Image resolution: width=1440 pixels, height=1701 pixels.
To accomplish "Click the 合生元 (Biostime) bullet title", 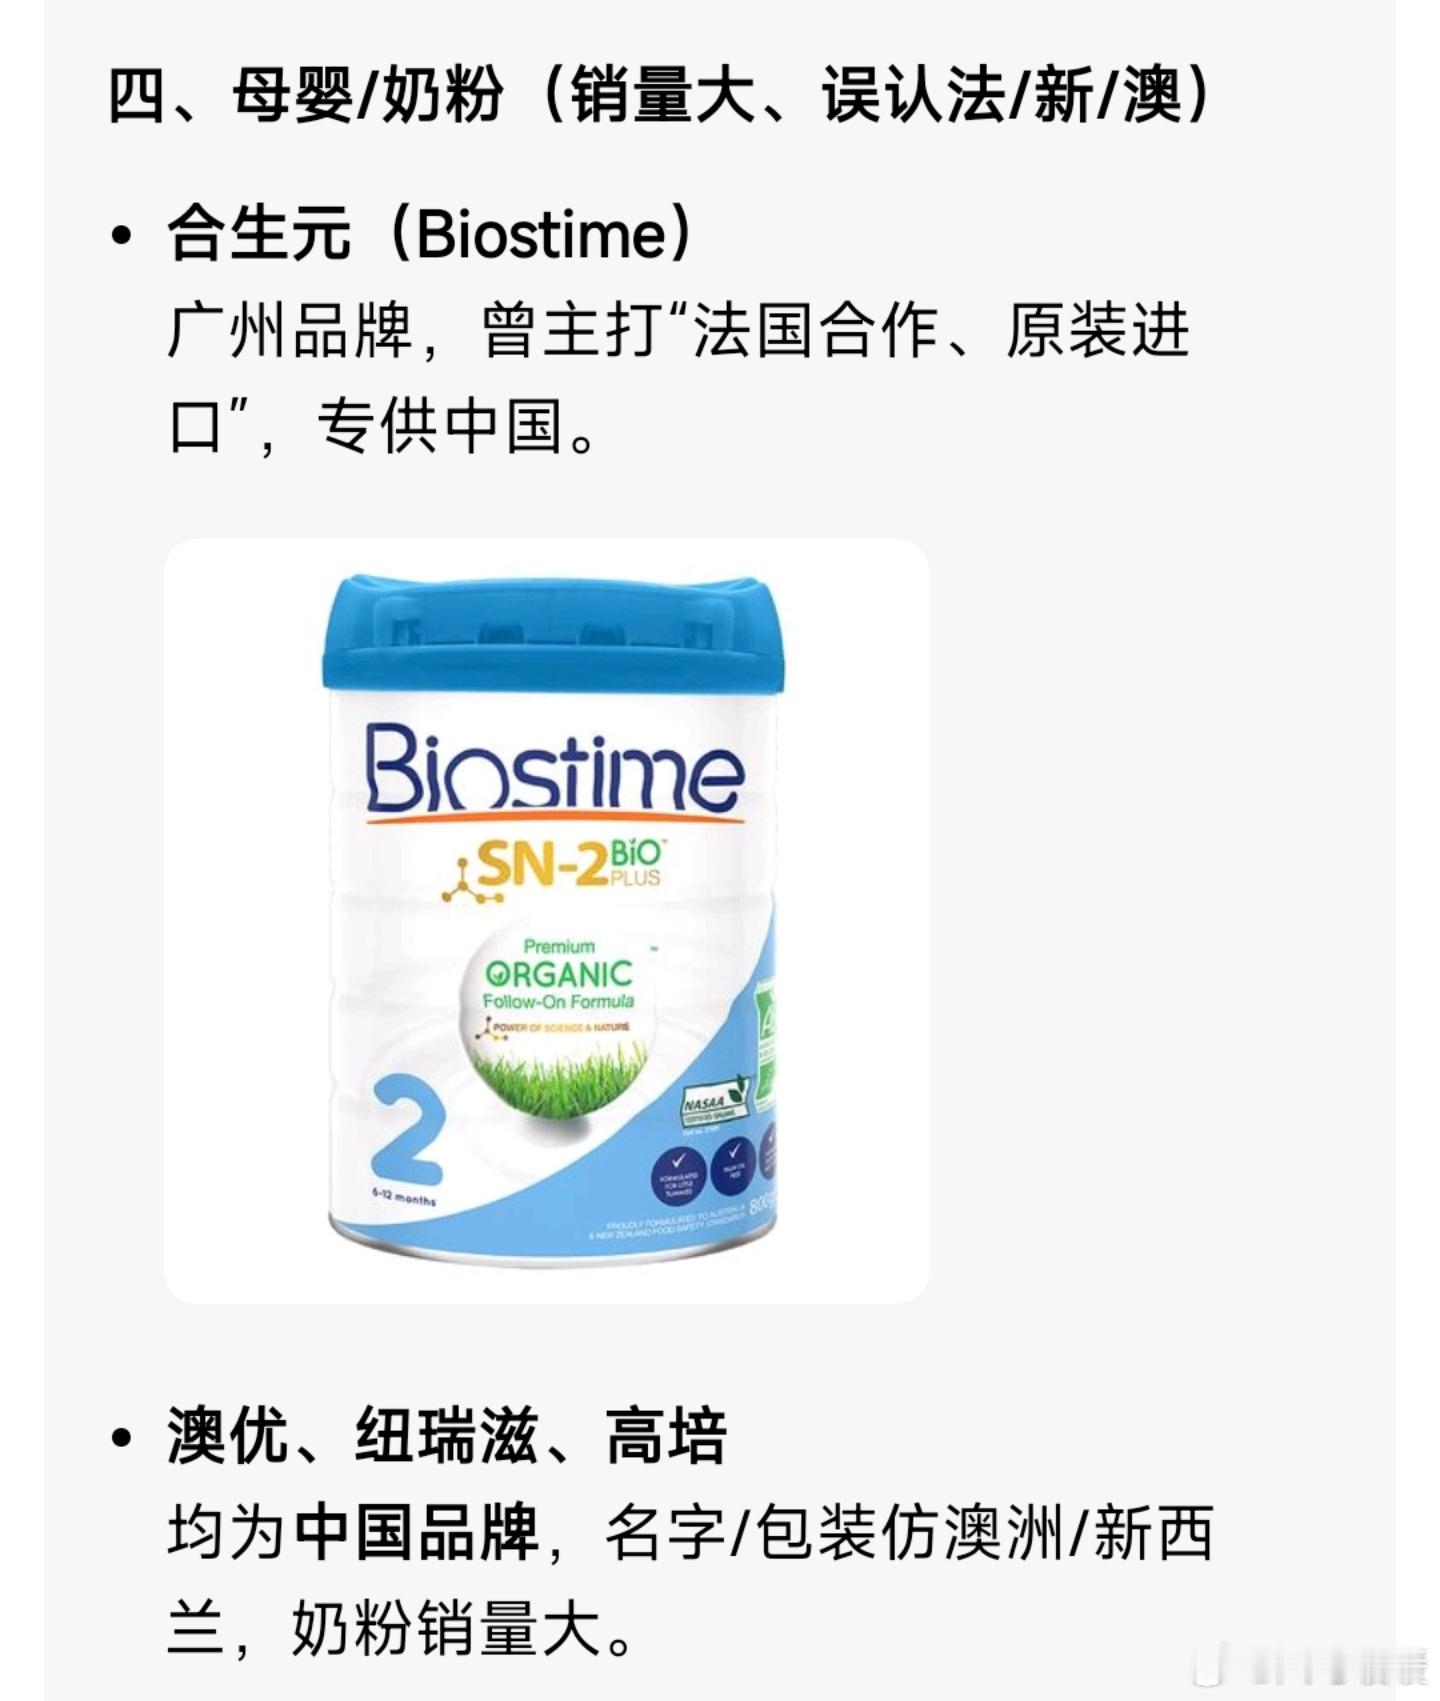I will coord(431,234).
